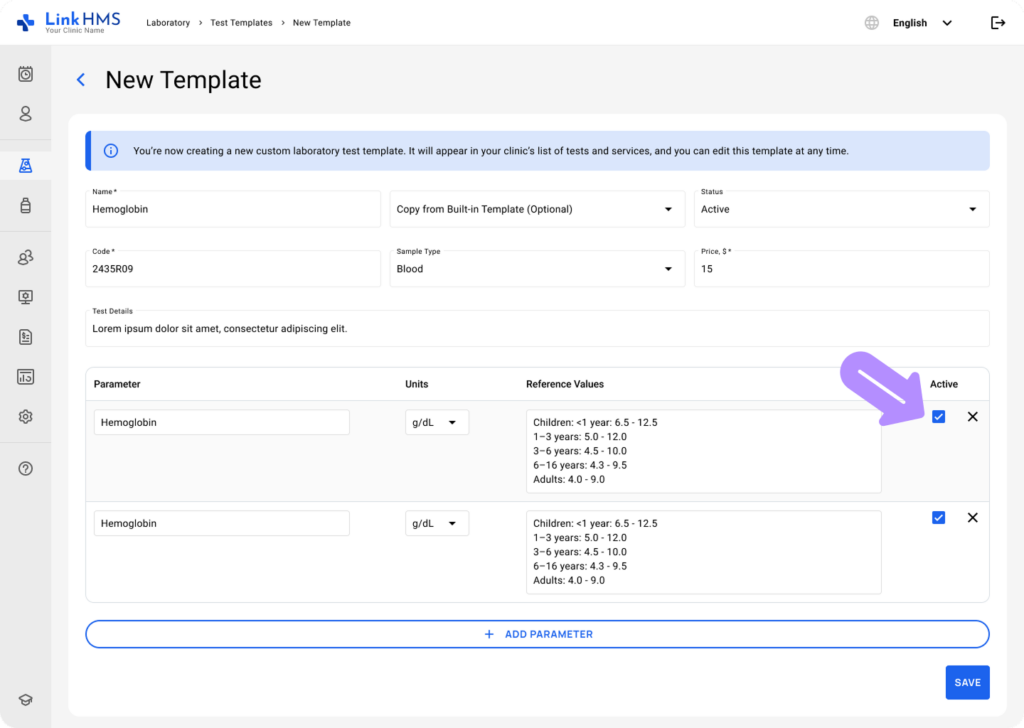Click the Units column header
This screenshot has height=728, width=1024.
coord(417,384)
